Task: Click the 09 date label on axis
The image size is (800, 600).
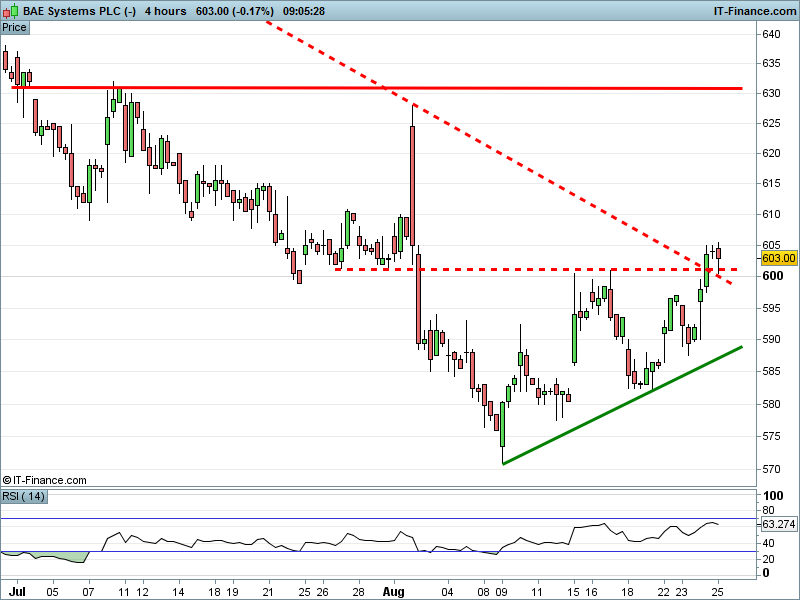Action: pyautogui.click(x=502, y=592)
